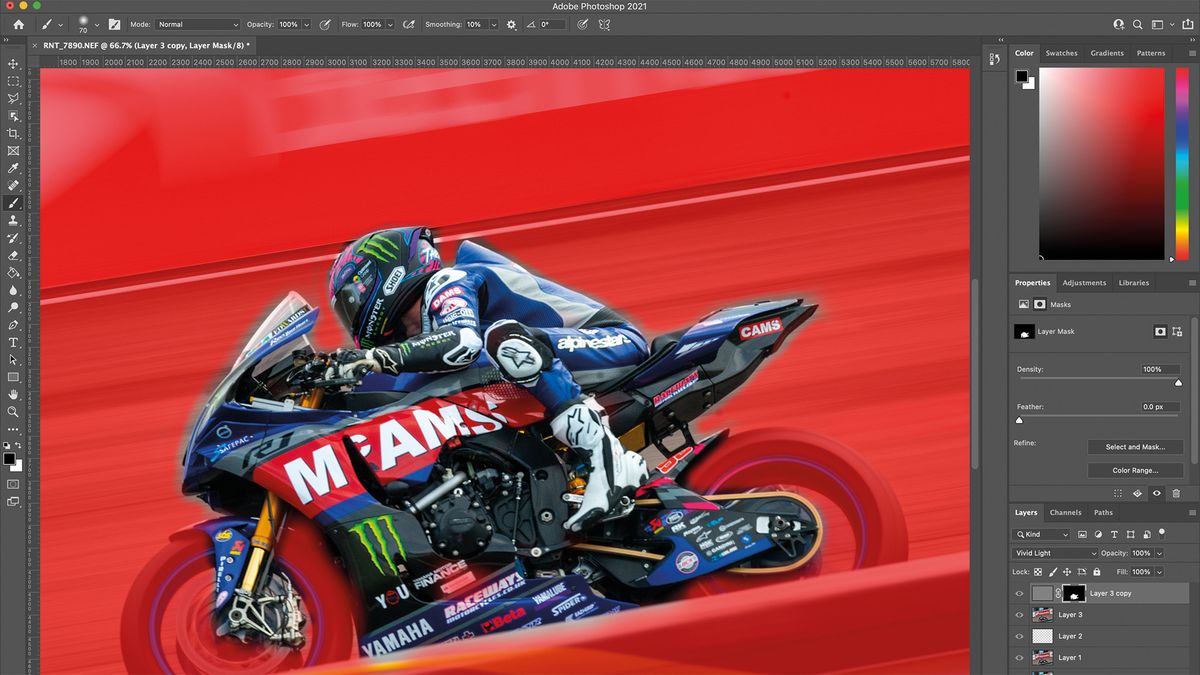Open layer Opacity dropdown arrow
Screen dimensions: 1200x675
[1159, 553]
